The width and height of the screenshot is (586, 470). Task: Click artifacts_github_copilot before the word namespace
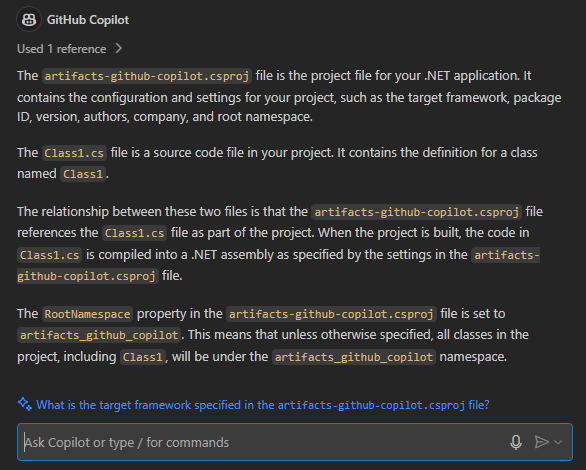coord(354,357)
